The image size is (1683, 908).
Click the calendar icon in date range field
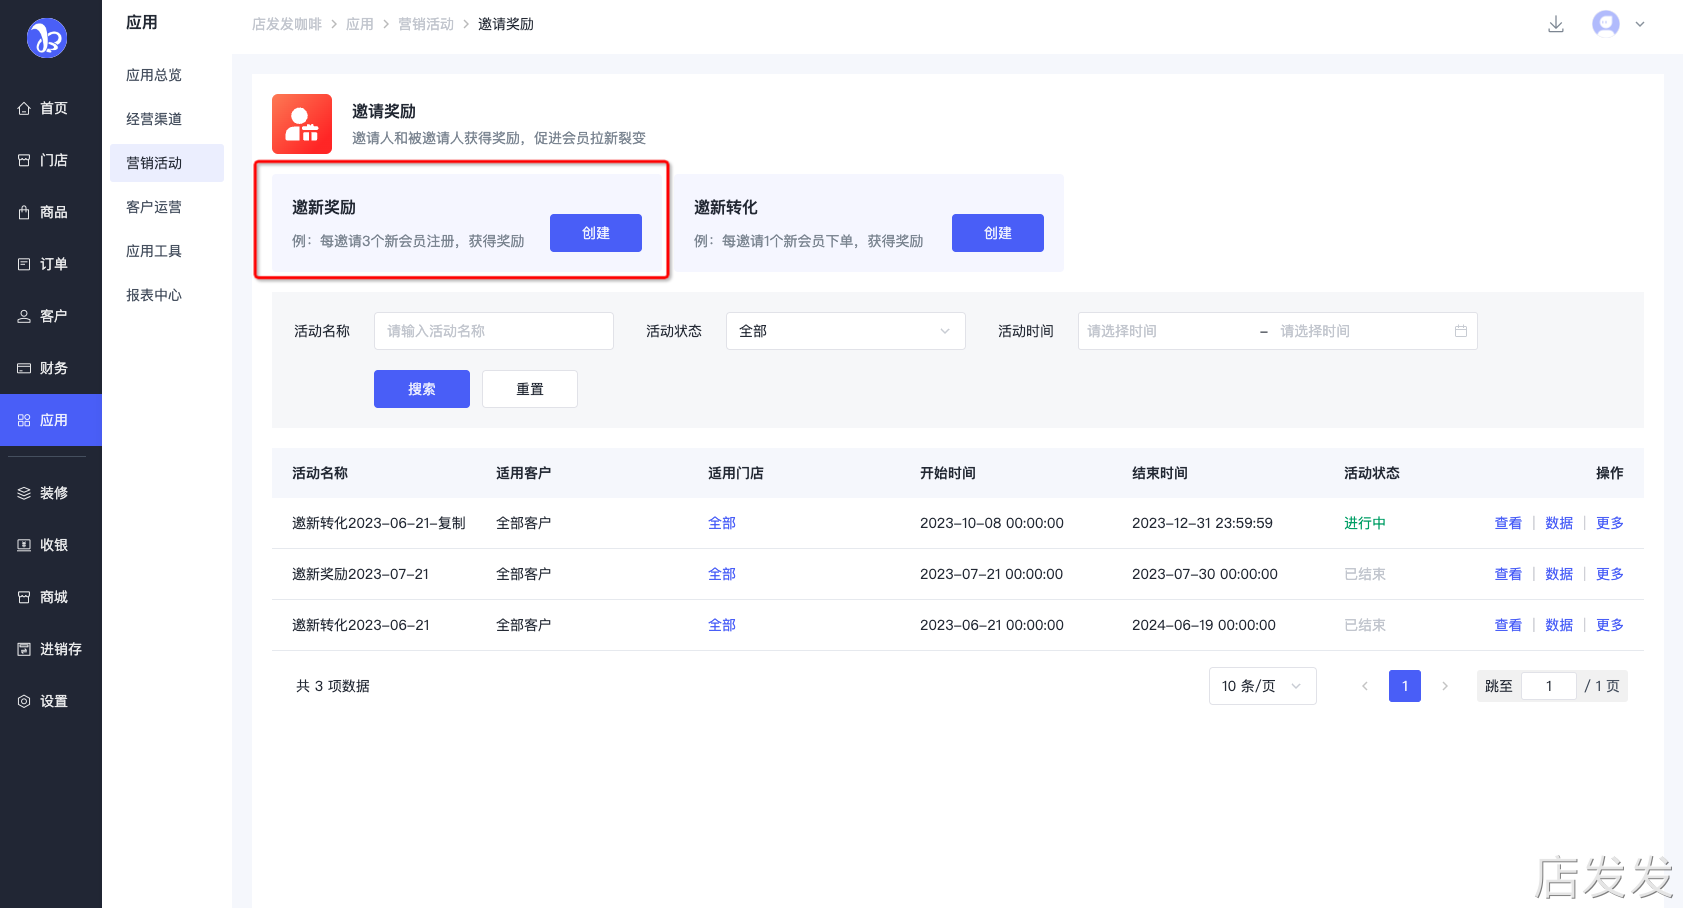point(1461,331)
